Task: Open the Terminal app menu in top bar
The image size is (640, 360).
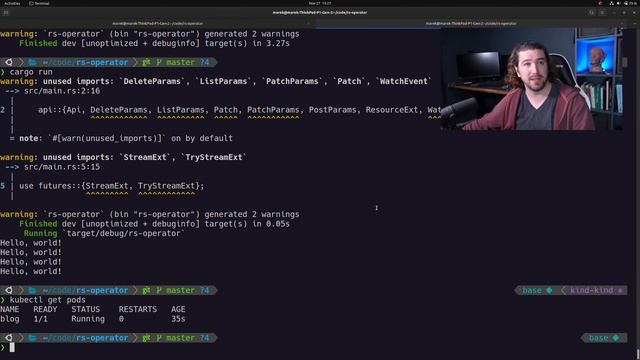Action: [39, 3]
